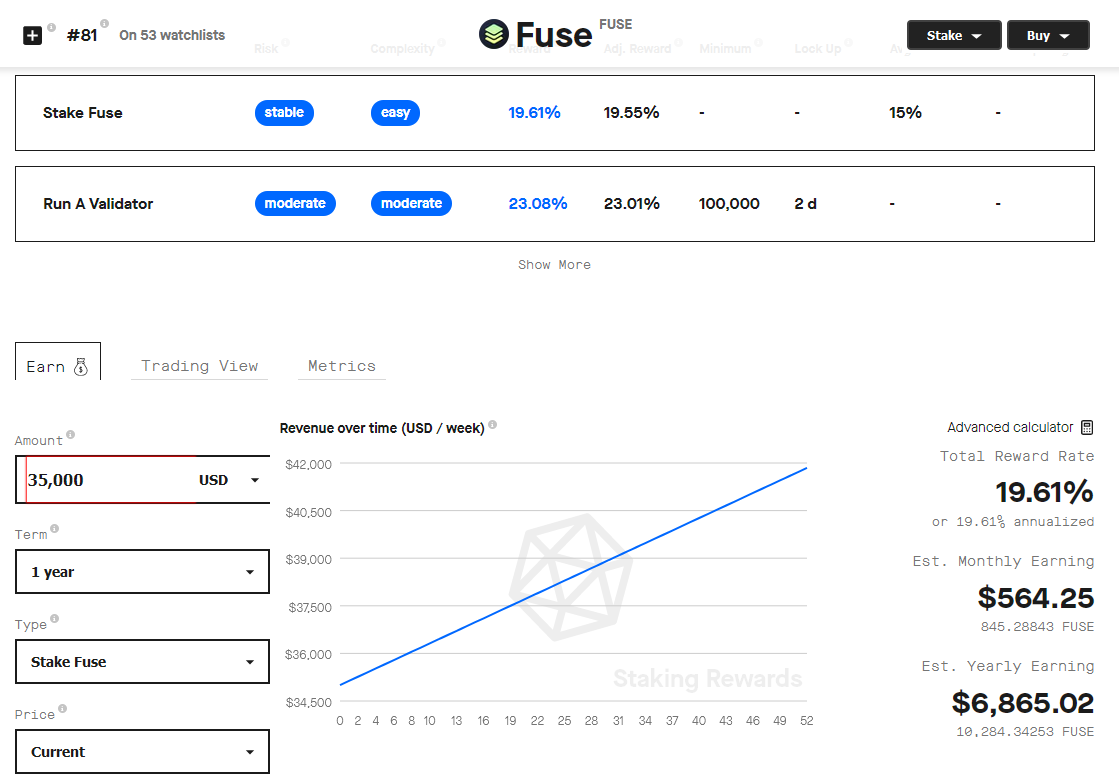The image size is (1119, 783).
Task: Click the large 19.61% Total Reward Rate
Action: point(1045,492)
